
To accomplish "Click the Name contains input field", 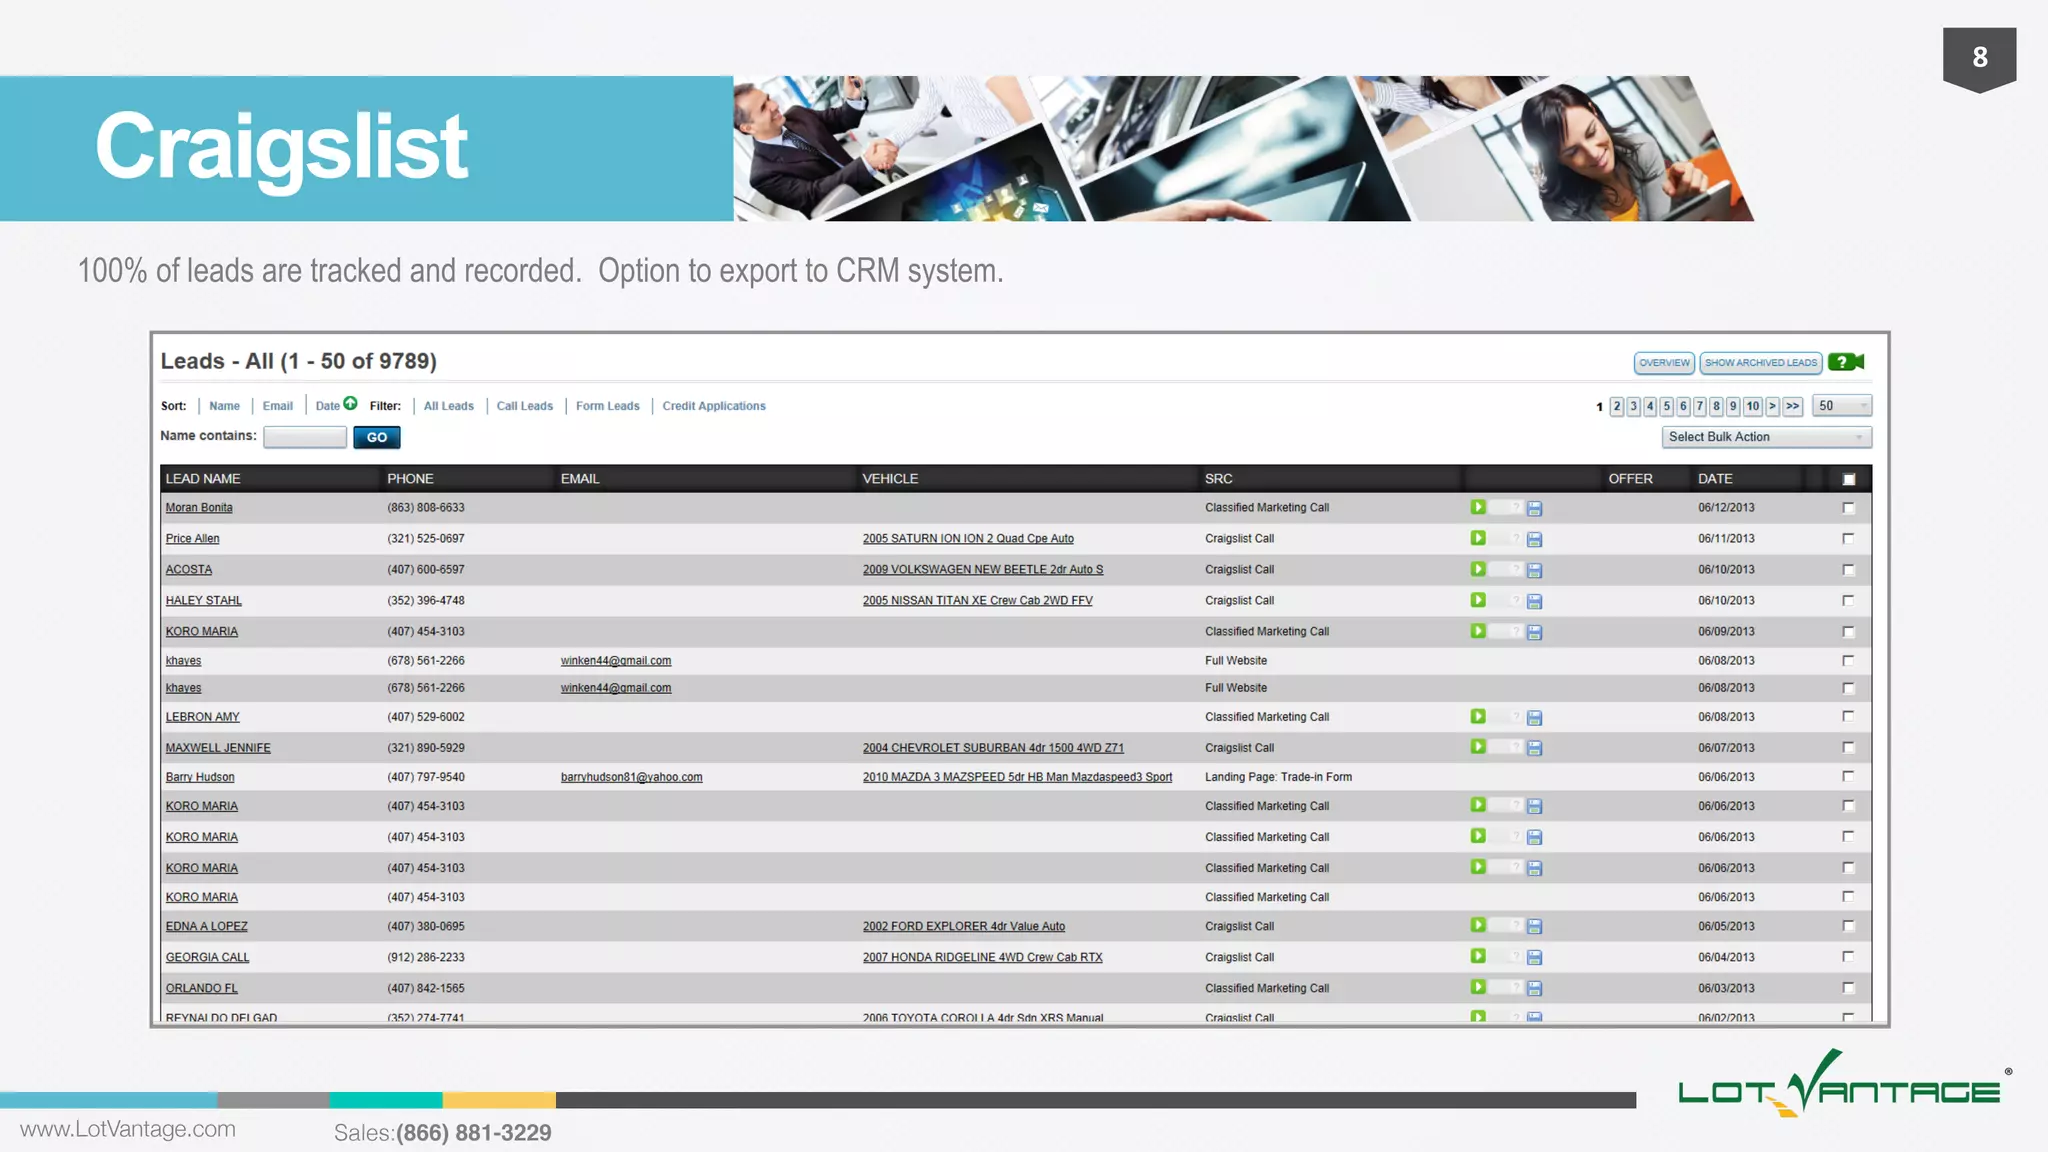I will click(x=305, y=437).
